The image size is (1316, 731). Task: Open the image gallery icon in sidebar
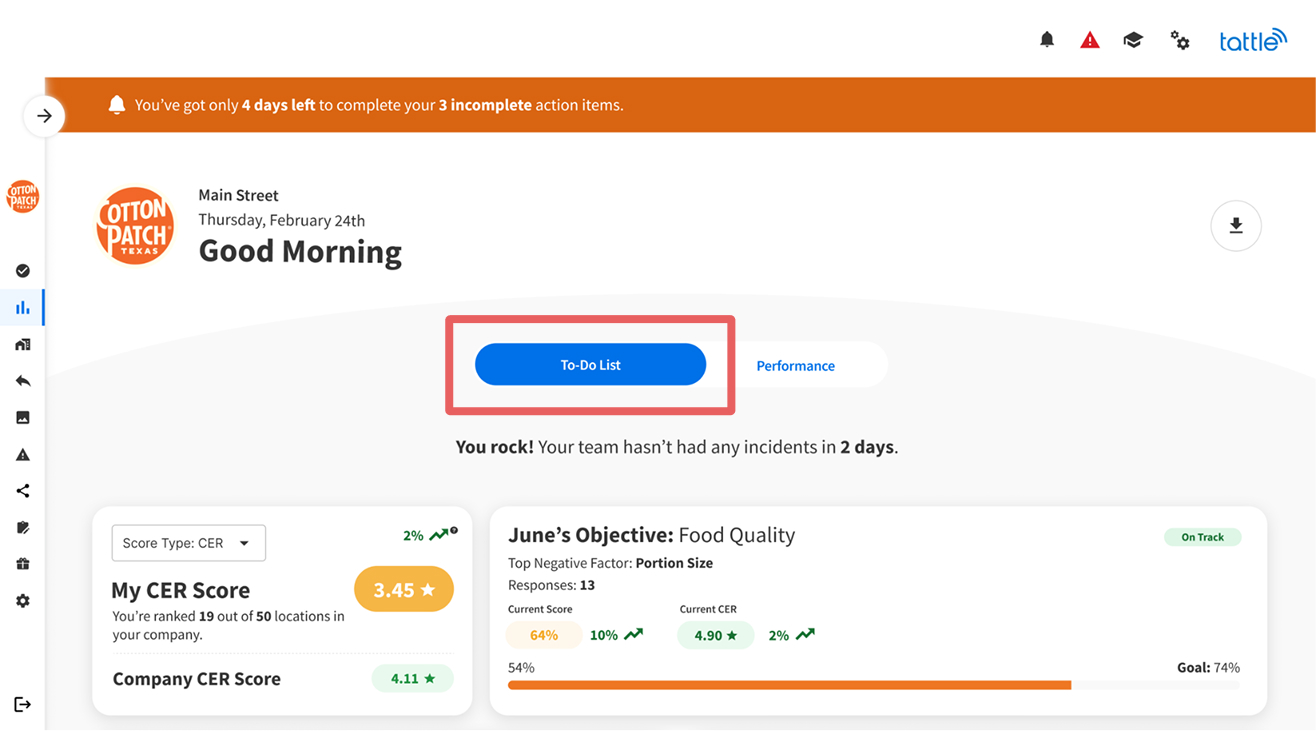click(x=22, y=418)
